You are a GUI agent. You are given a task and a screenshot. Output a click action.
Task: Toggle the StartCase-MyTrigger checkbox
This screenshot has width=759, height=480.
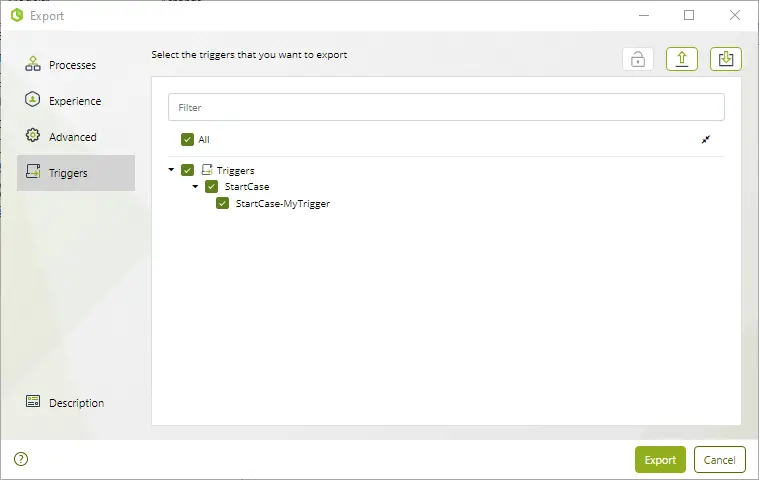[x=223, y=203]
